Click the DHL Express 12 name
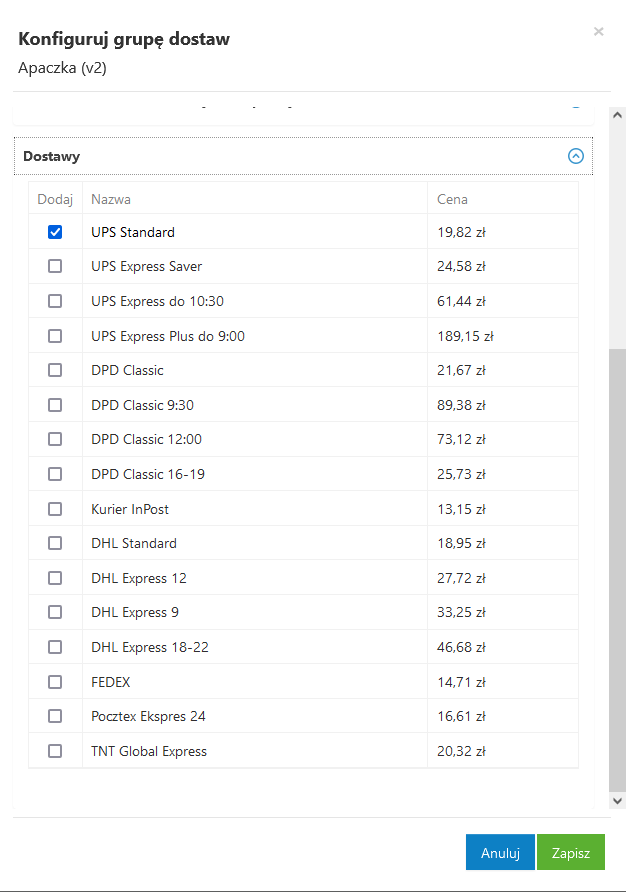Image resolution: width=626 pixels, height=892 pixels. (x=139, y=578)
